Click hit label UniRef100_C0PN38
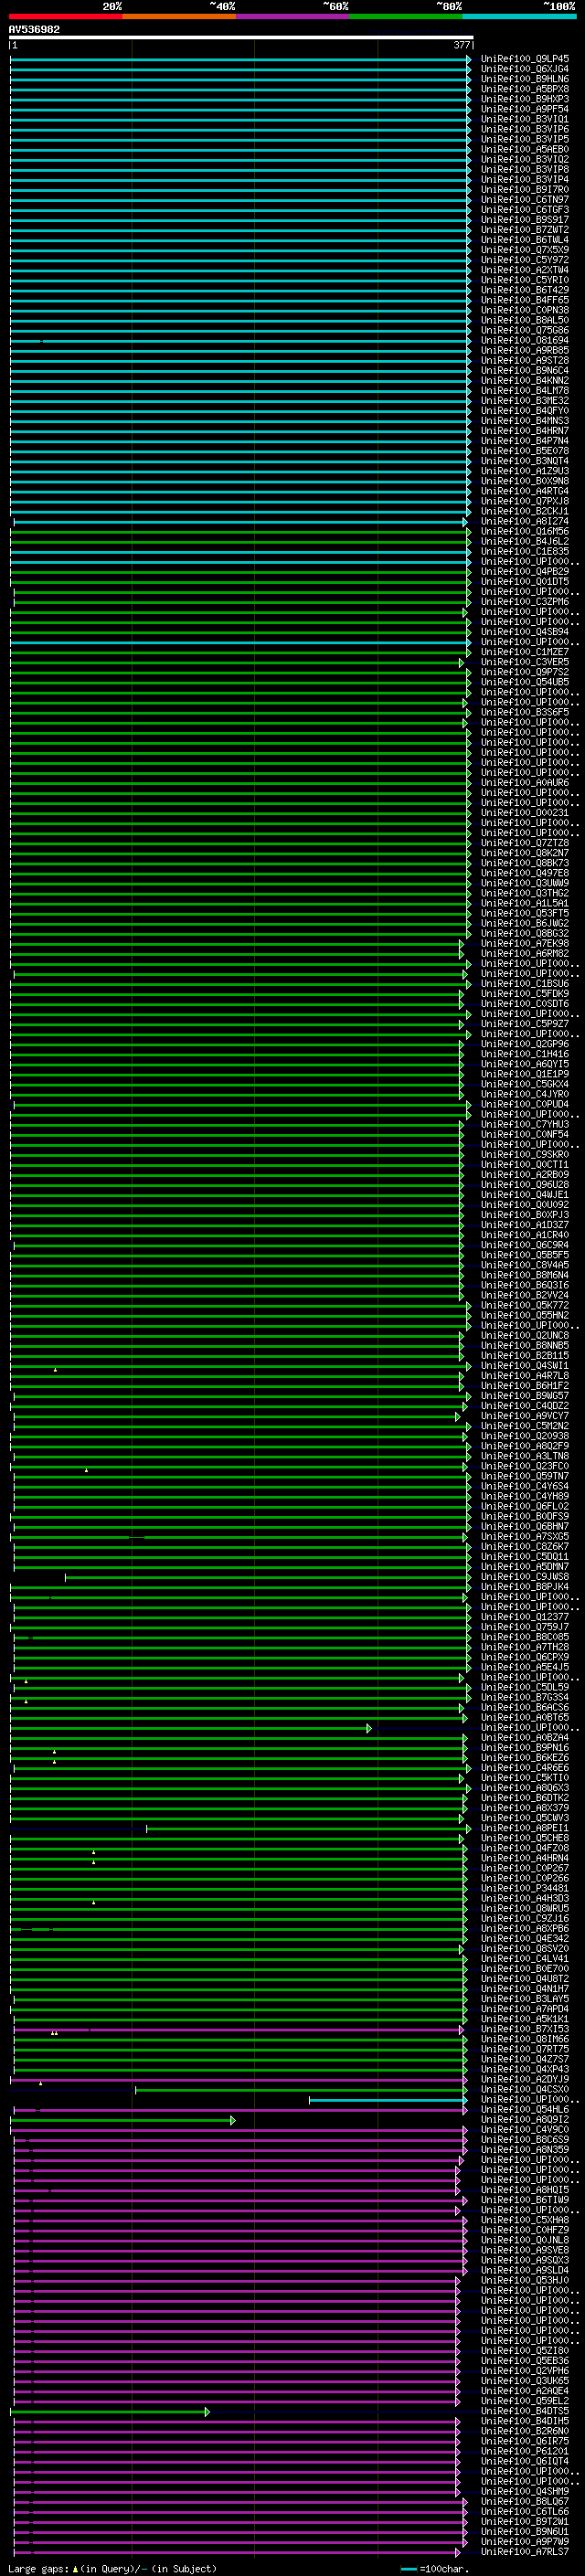 click(x=525, y=310)
